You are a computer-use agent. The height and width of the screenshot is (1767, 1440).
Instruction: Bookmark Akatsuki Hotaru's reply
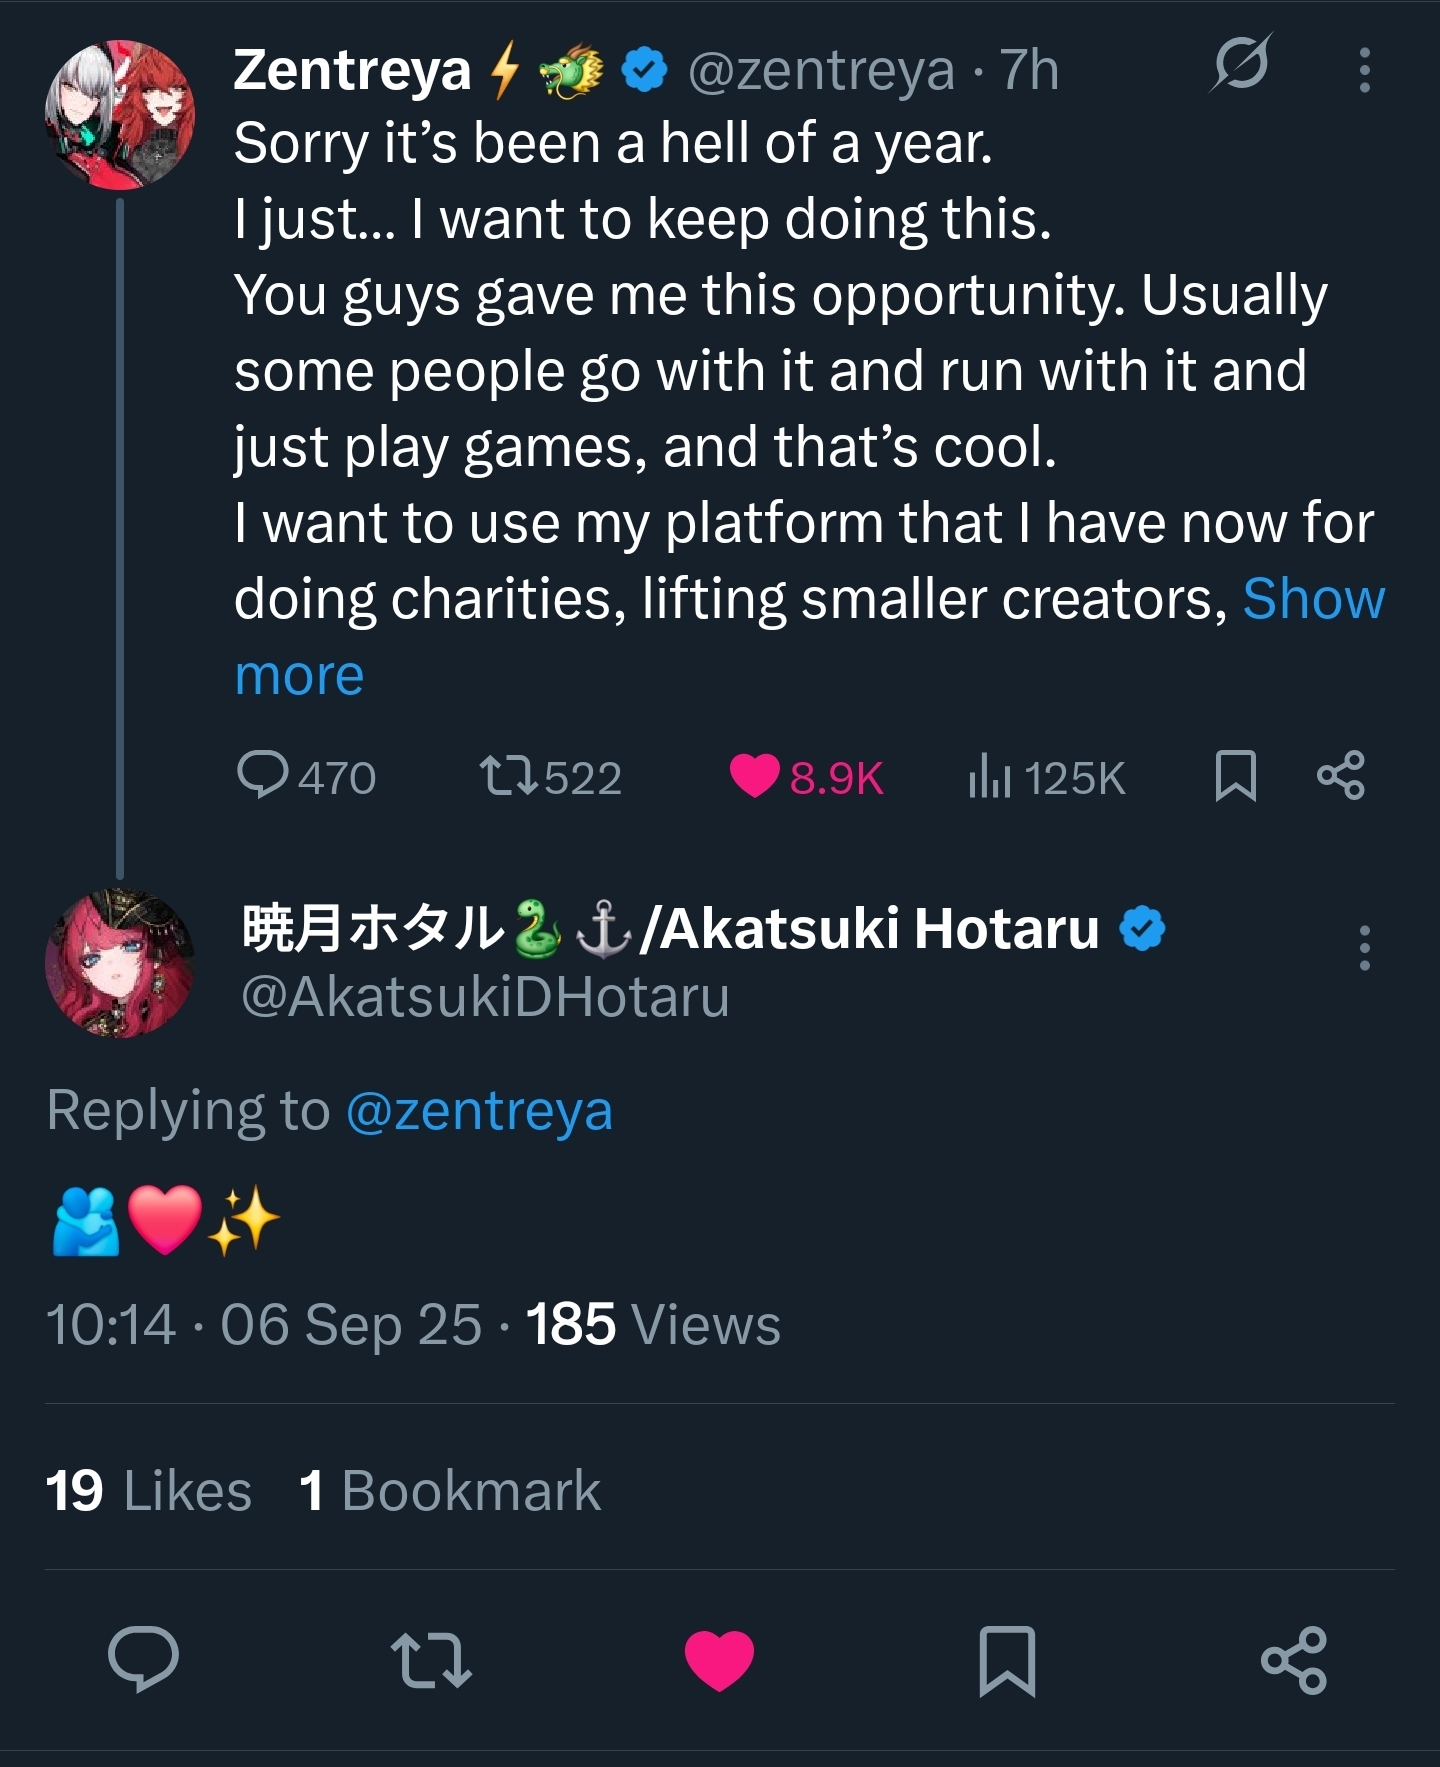coord(1007,1661)
